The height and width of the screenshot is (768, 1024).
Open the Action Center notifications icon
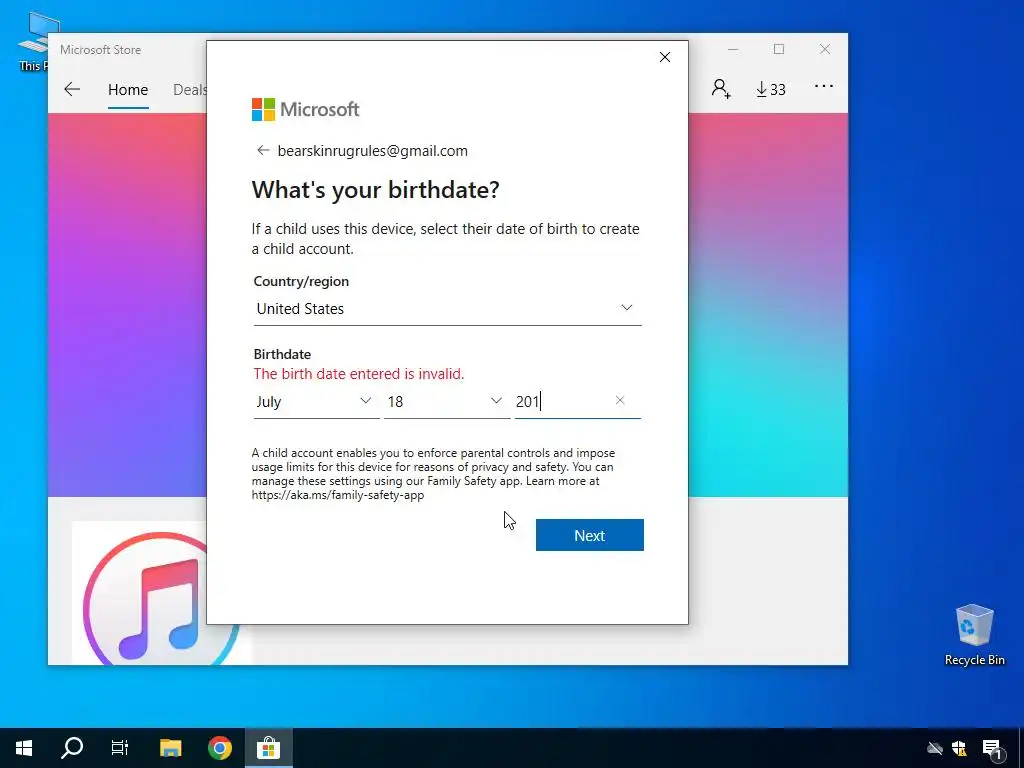[993, 749]
